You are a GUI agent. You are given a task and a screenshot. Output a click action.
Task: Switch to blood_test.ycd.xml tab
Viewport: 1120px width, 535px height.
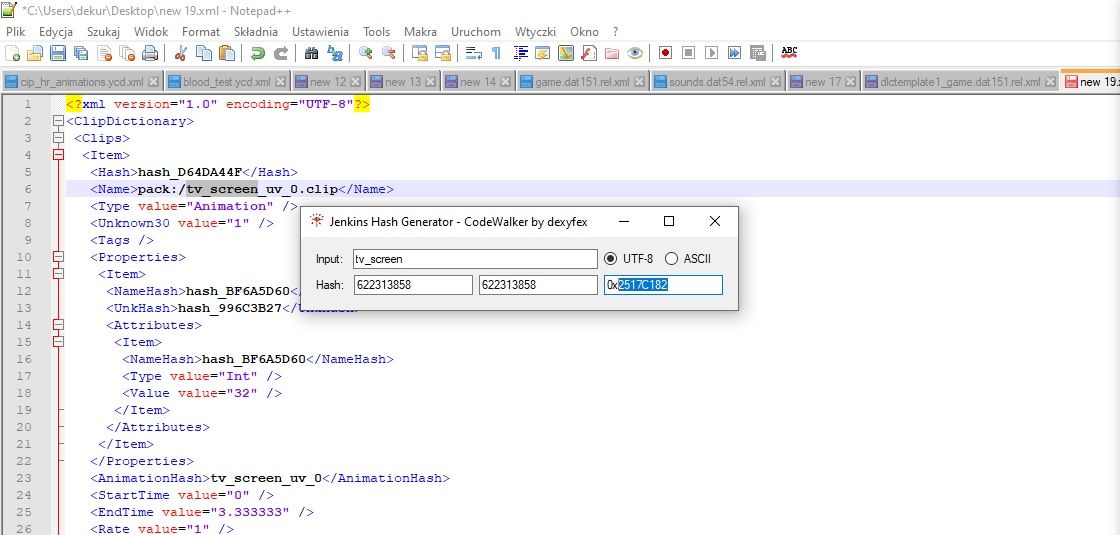226,81
